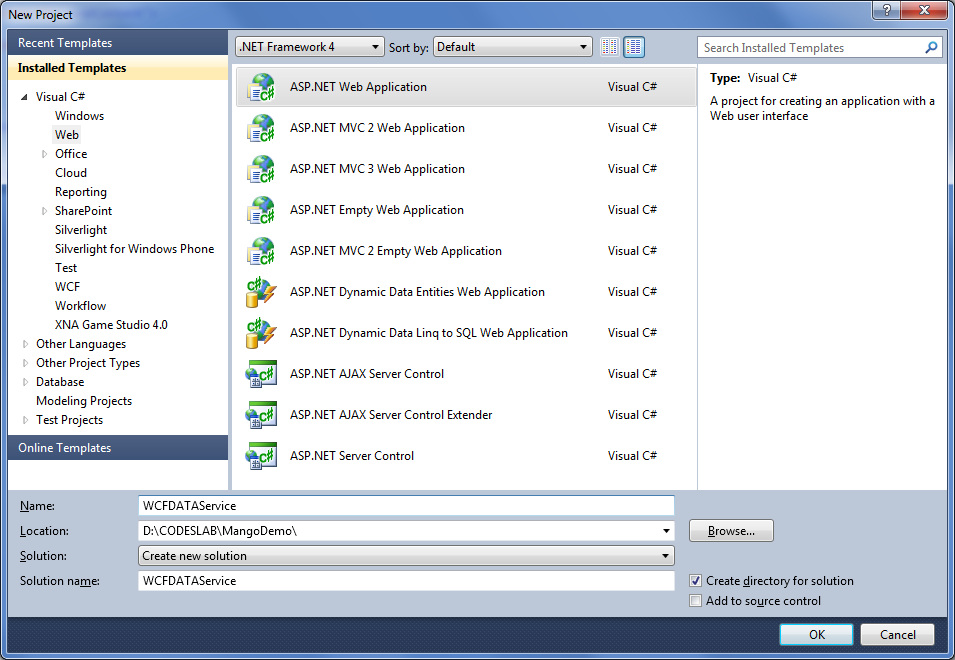The width and height of the screenshot is (955, 660).
Task: Click the Dynamic Data Entities Web Application icon
Action: (x=261, y=293)
